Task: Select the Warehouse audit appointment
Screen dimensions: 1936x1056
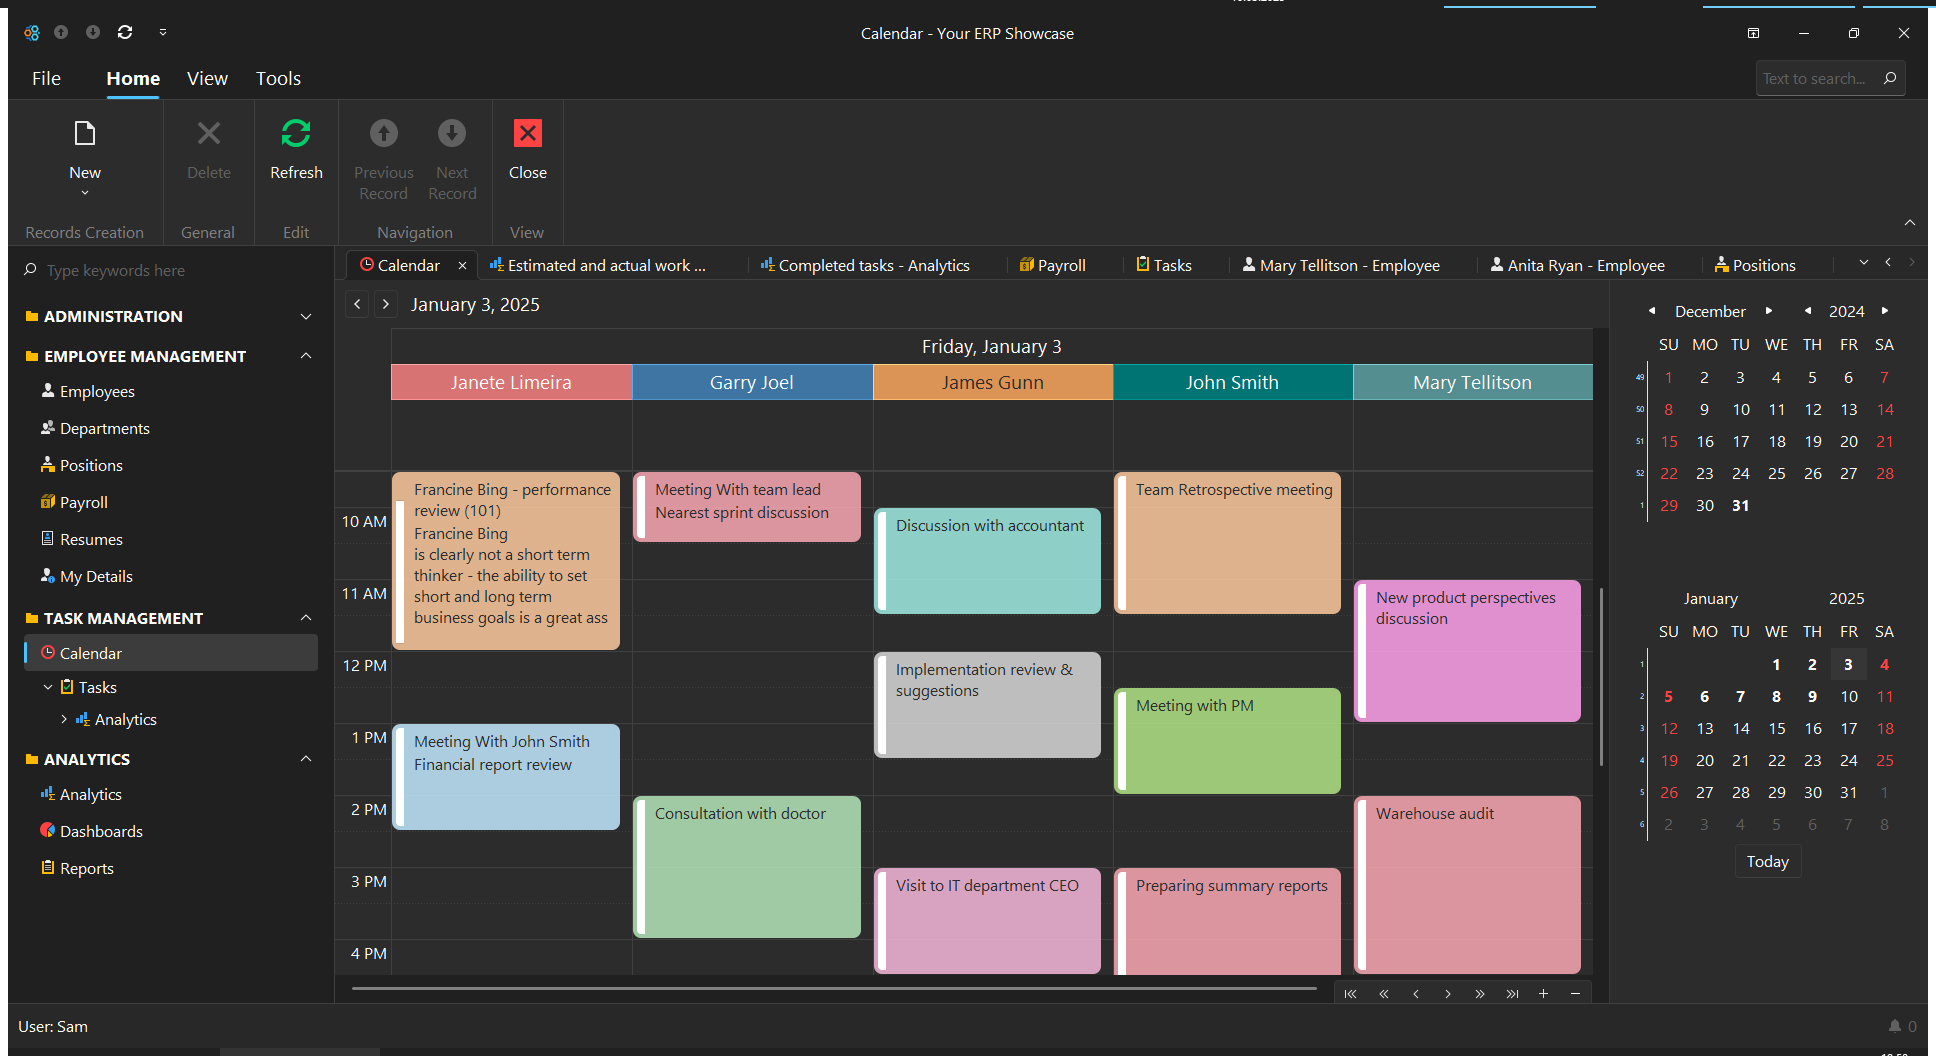Action: point(1467,880)
